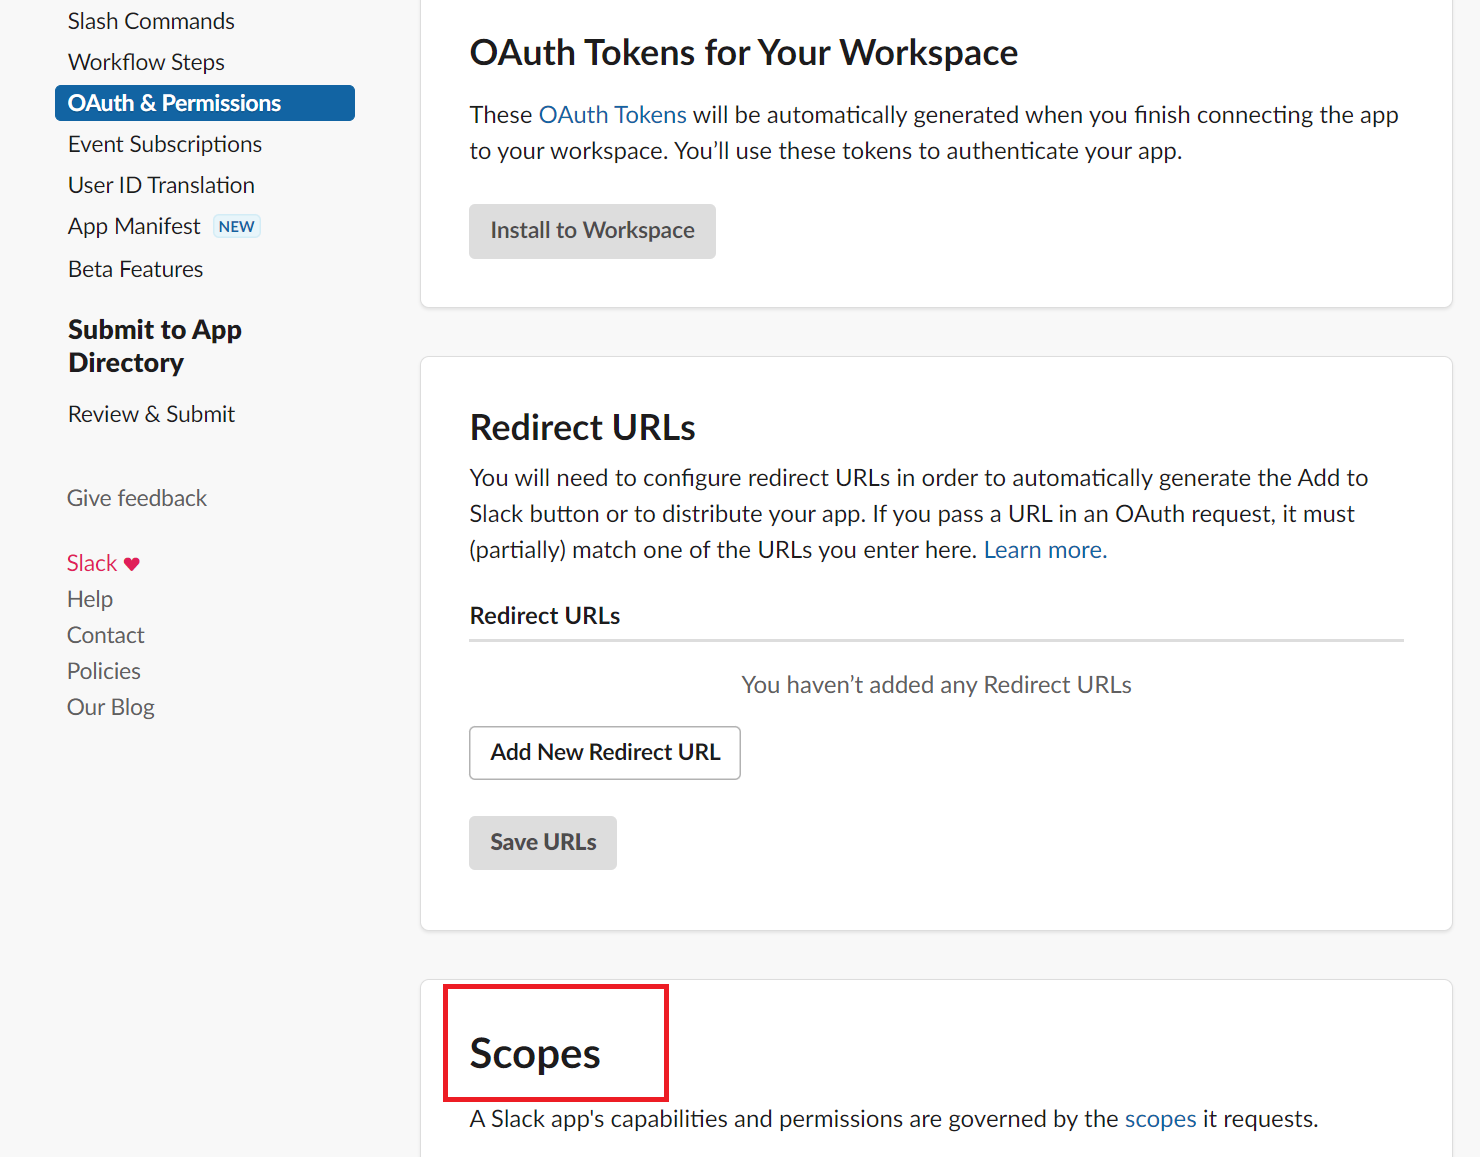This screenshot has width=1480, height=1157.
Task: Open the Policies link
Action: [104, 671]
